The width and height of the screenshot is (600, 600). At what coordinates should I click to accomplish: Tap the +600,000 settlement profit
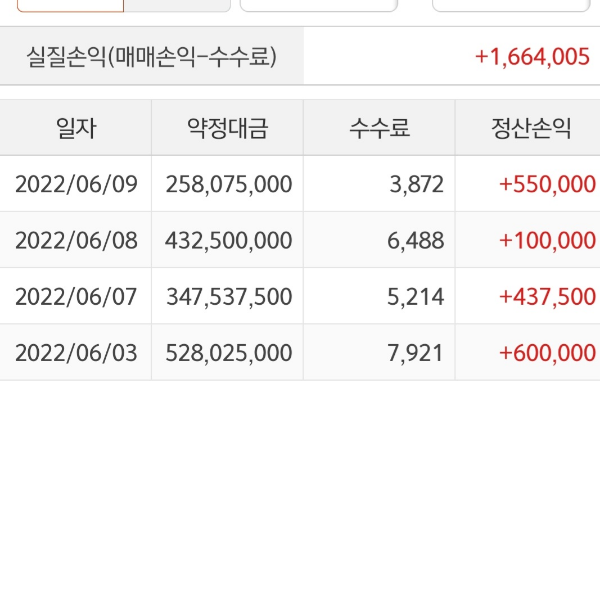(x=546, y=352)
